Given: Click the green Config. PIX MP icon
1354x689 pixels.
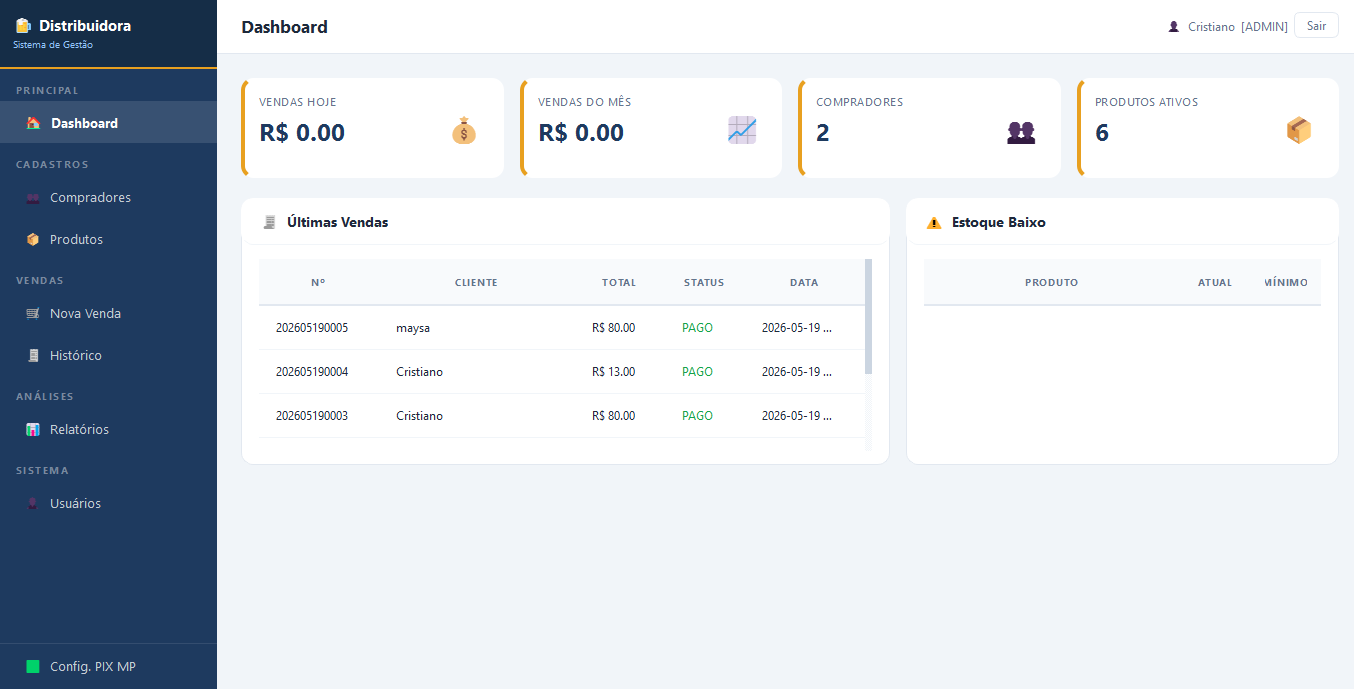Looking at the screenshot, I should 33,667.
